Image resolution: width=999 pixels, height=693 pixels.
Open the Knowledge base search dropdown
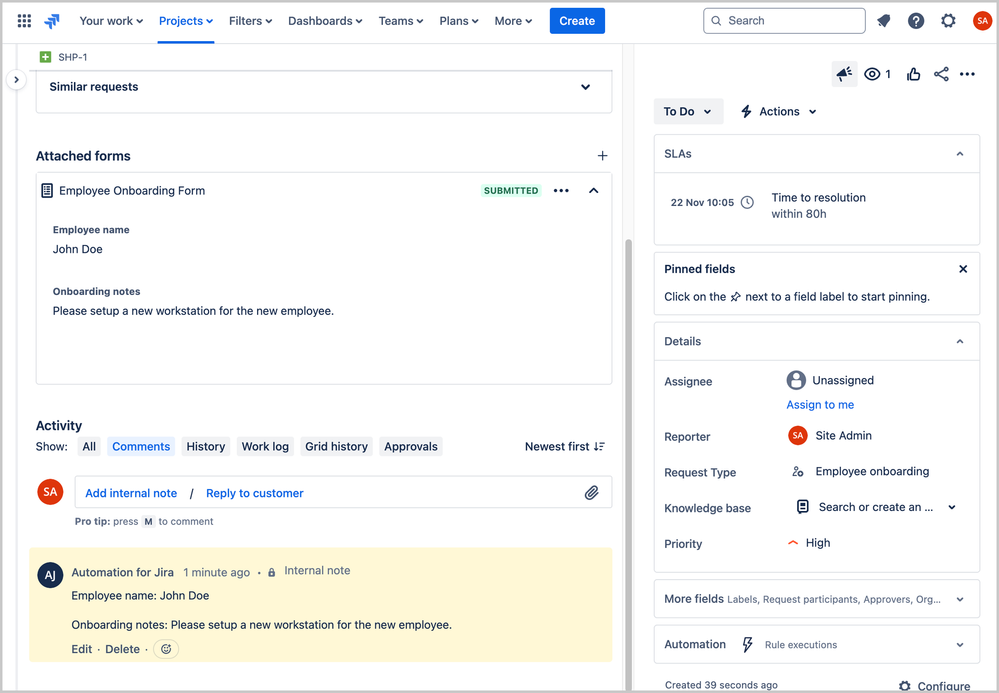[x=952, y=508]
